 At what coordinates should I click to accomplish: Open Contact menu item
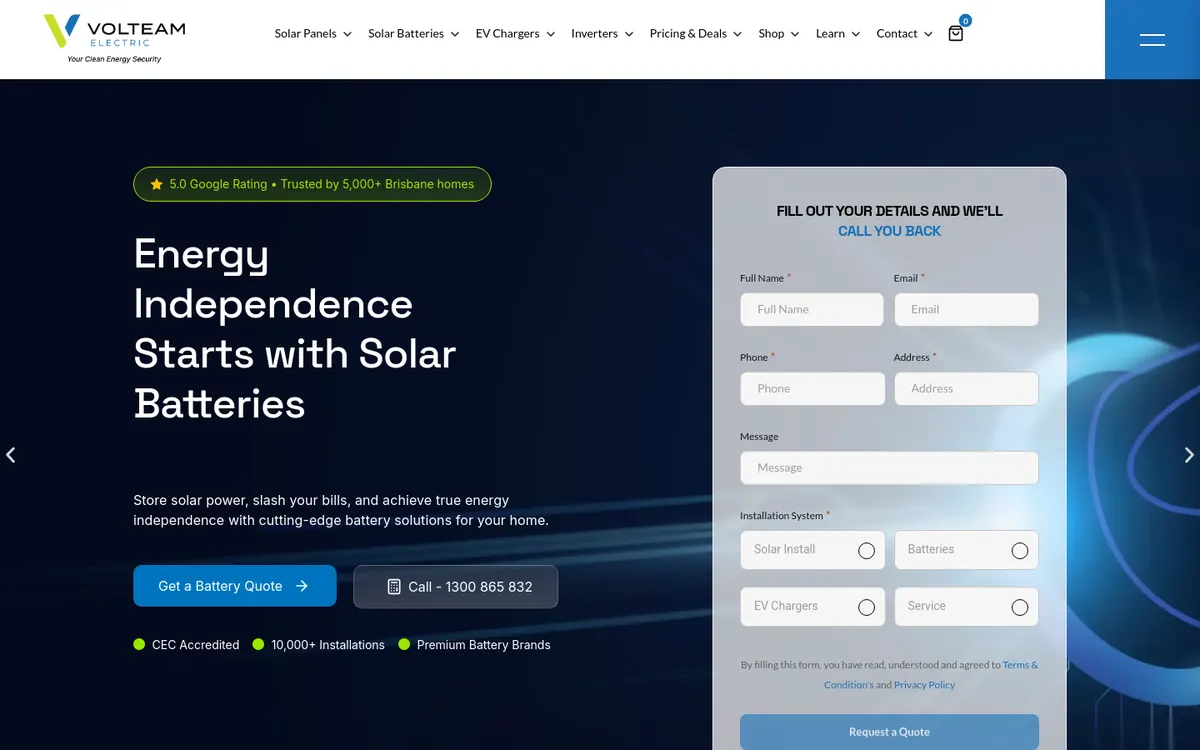[897, 33]
